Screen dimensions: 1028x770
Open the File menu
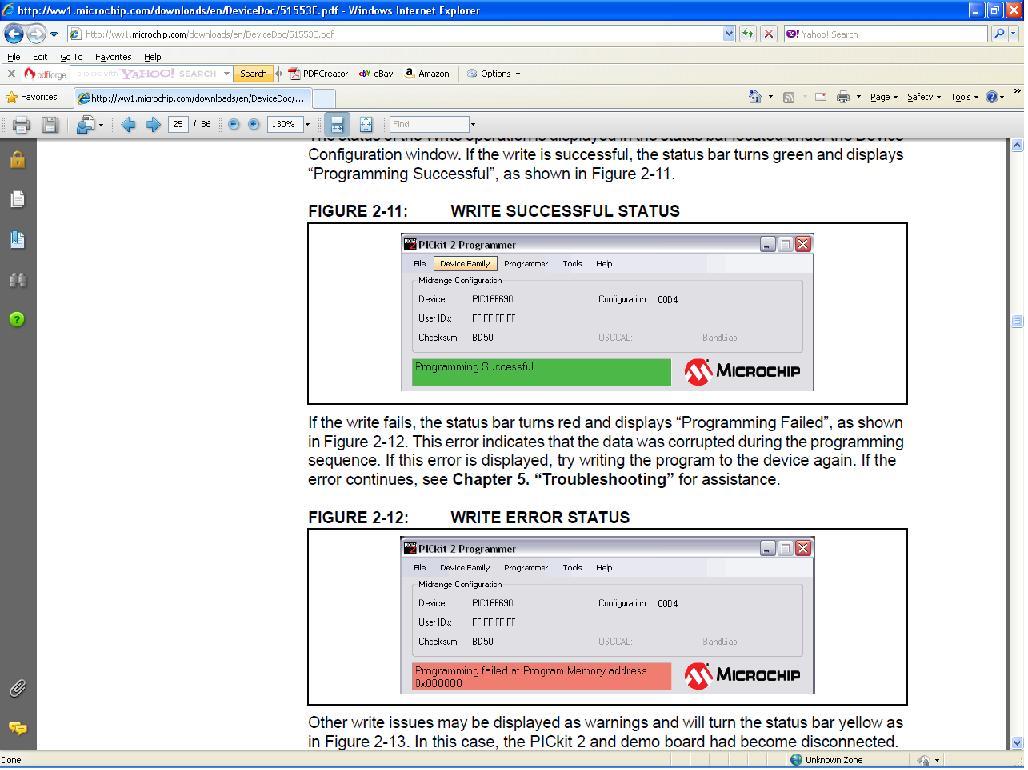[x=13, y=57]
